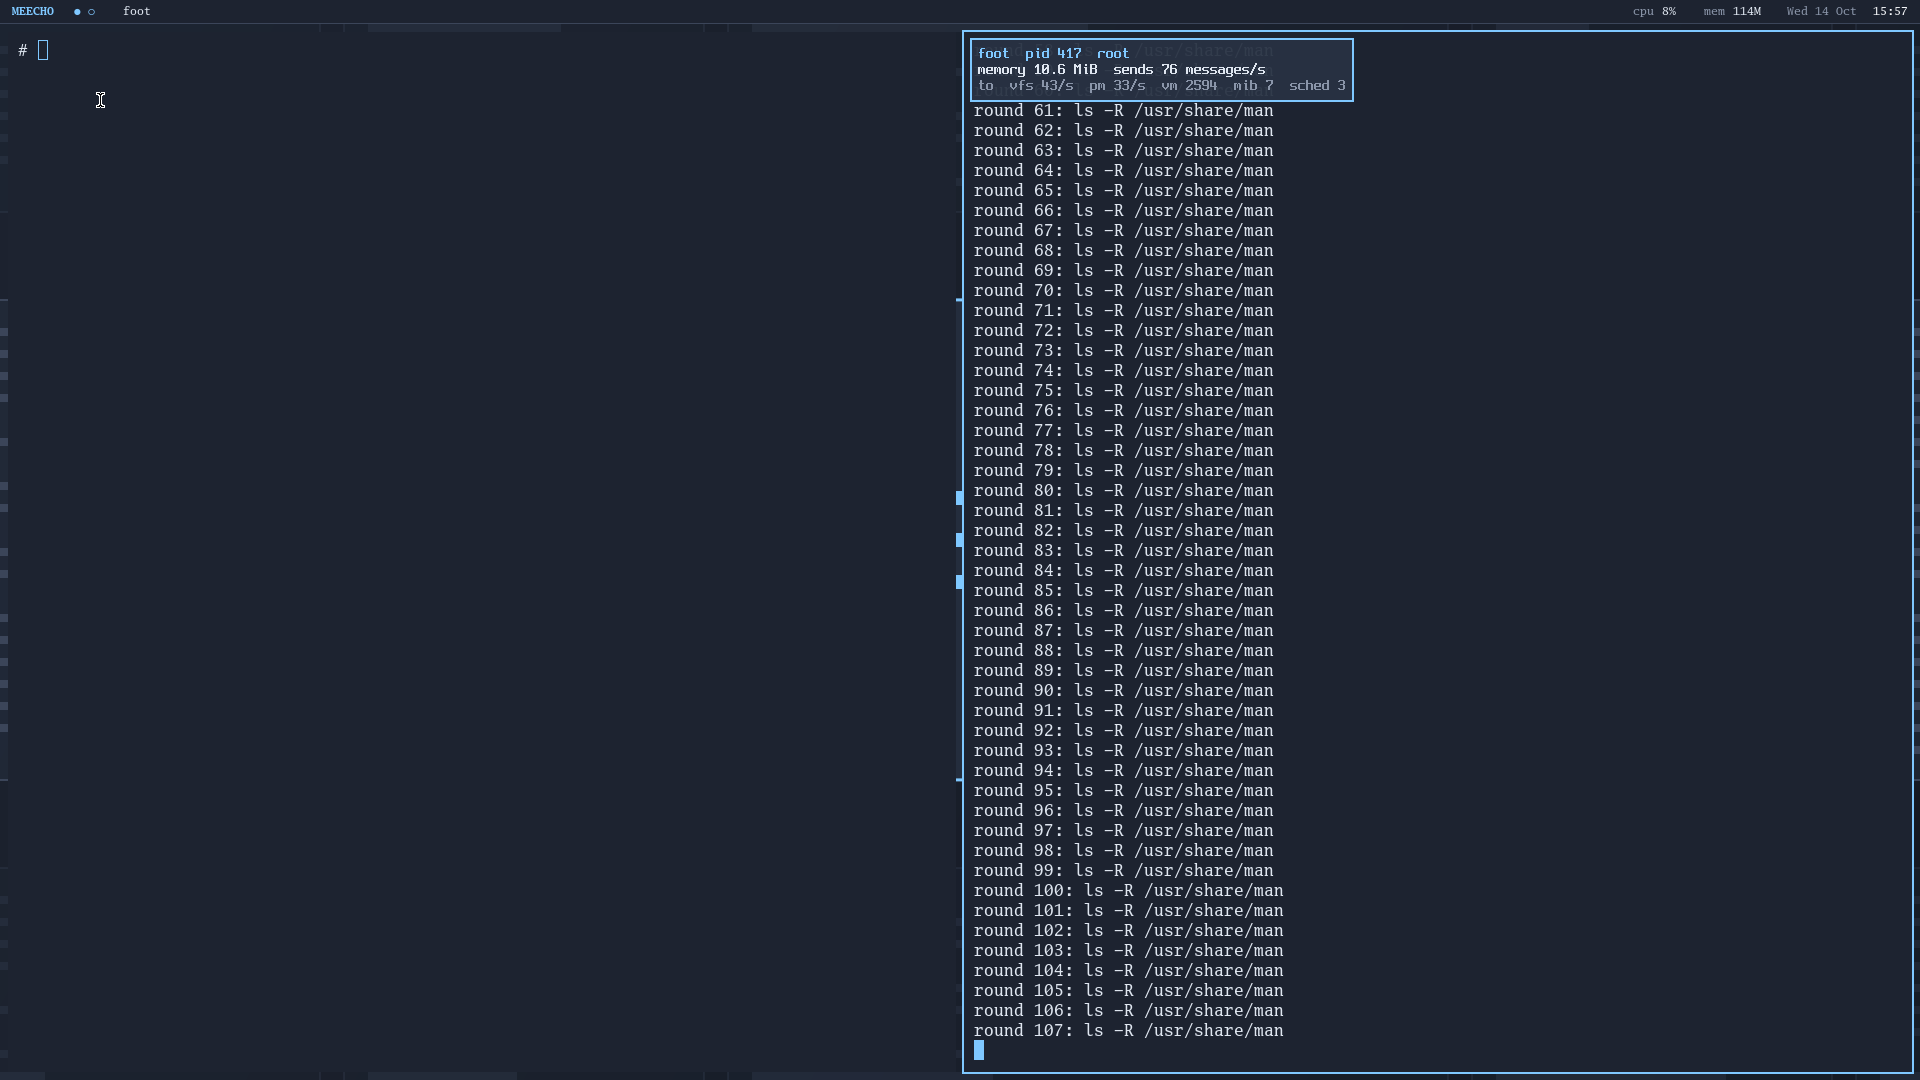Click the cpu 8% indicator

(x=1654, y=11)
